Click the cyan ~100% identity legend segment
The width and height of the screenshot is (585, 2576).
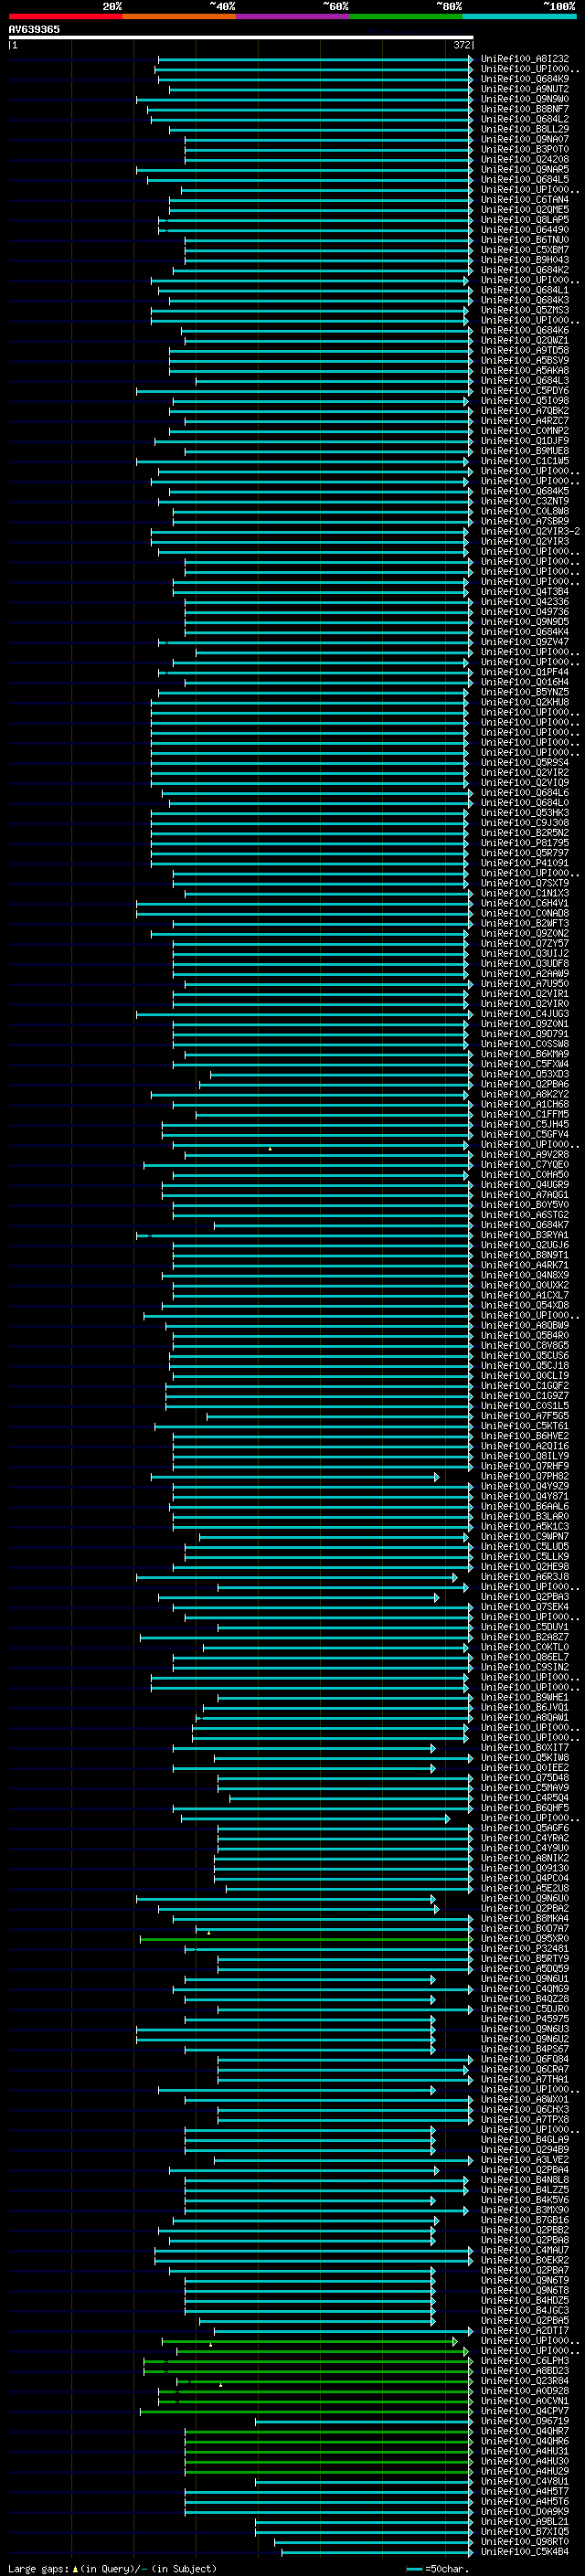pyautogui.click(x=519, y=16)
